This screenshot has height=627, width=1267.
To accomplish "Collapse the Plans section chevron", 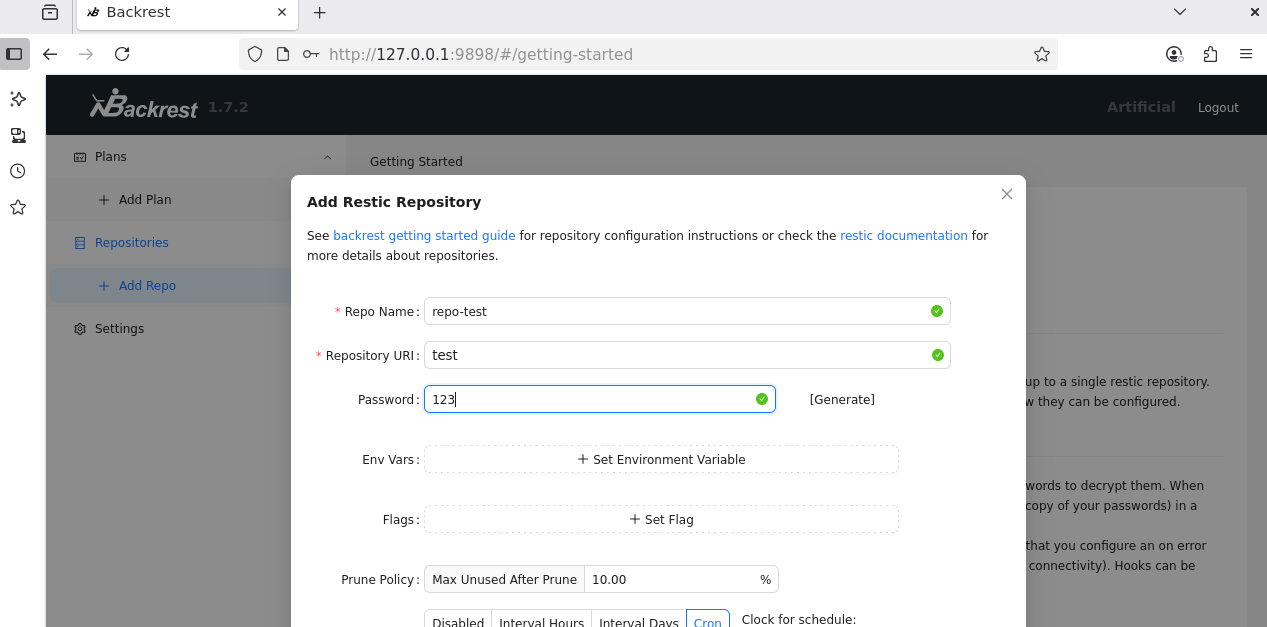I will pyautogui.click(x=327, y=157).
